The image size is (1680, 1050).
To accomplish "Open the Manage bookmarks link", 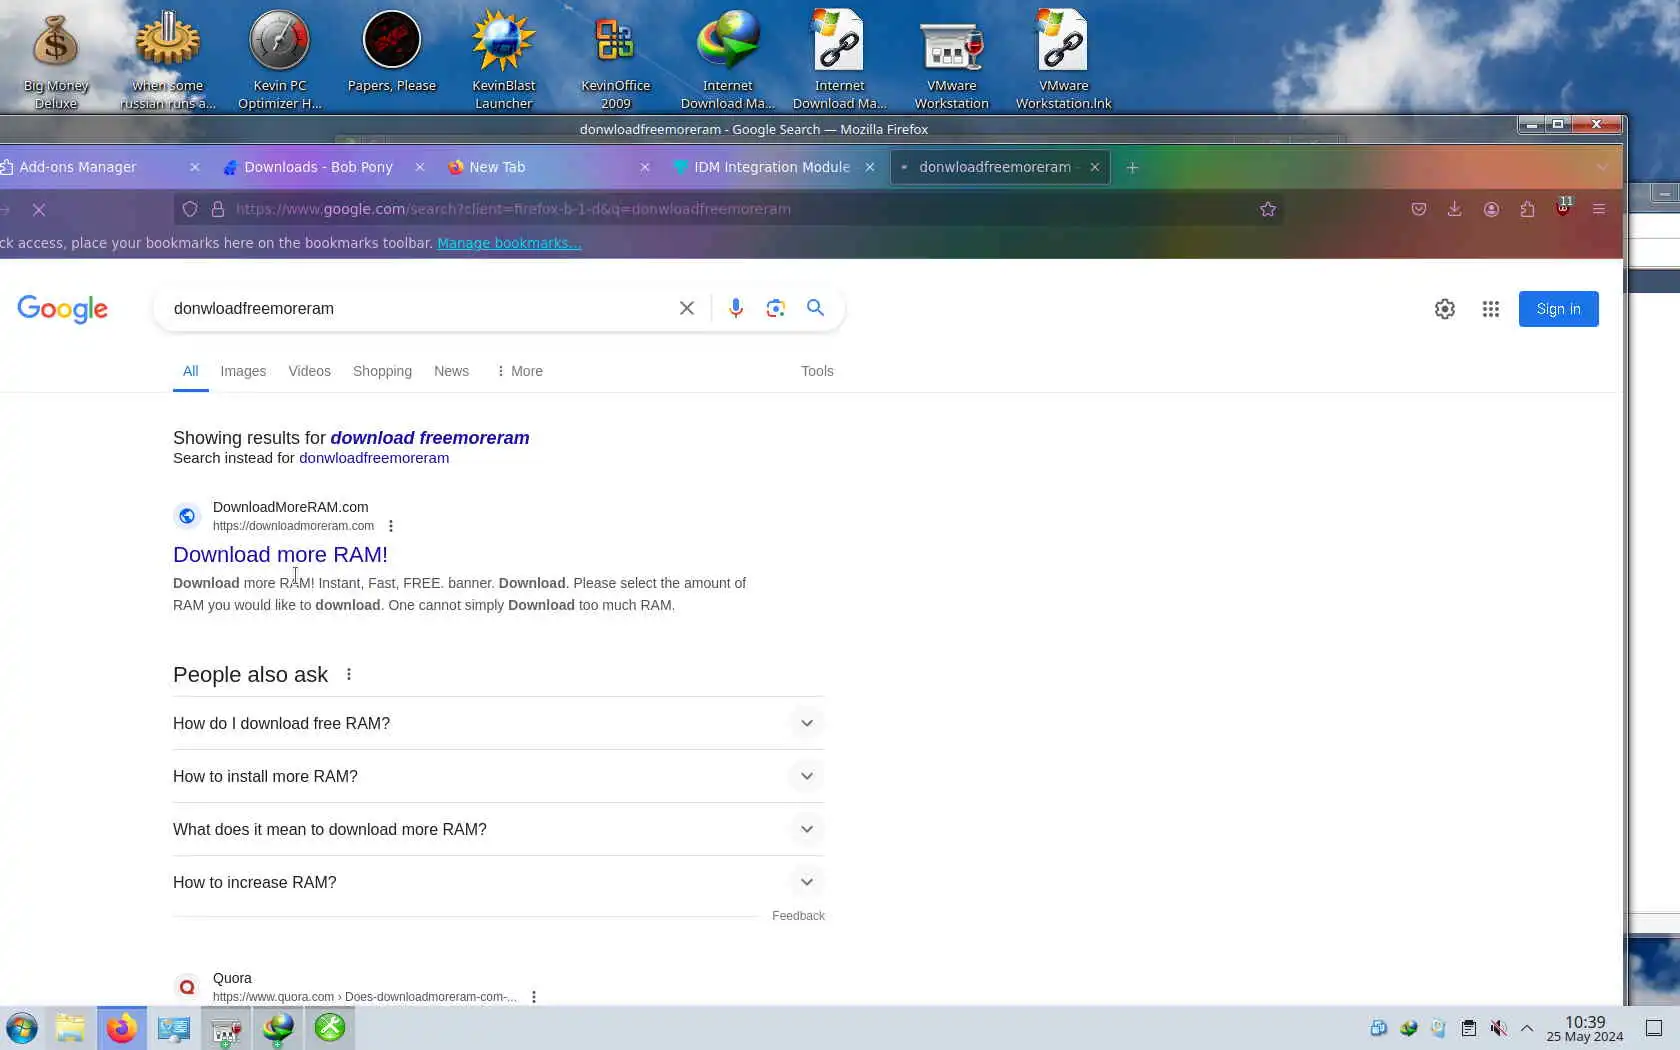I will [509, 243].
